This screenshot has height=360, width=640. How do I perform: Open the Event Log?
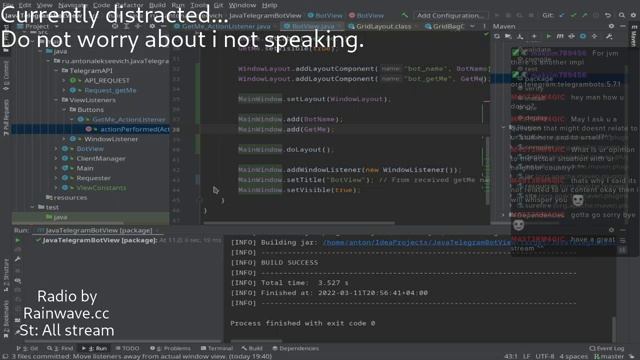click(x=607, y=348)
